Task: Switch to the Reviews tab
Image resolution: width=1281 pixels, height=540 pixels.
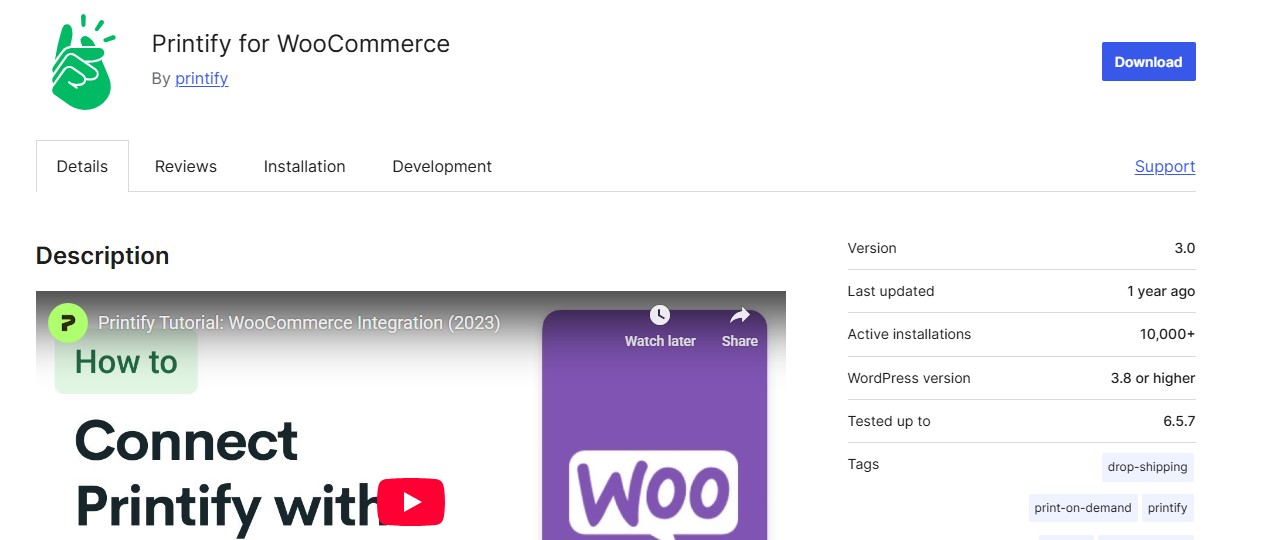Action: pos(185,166)
